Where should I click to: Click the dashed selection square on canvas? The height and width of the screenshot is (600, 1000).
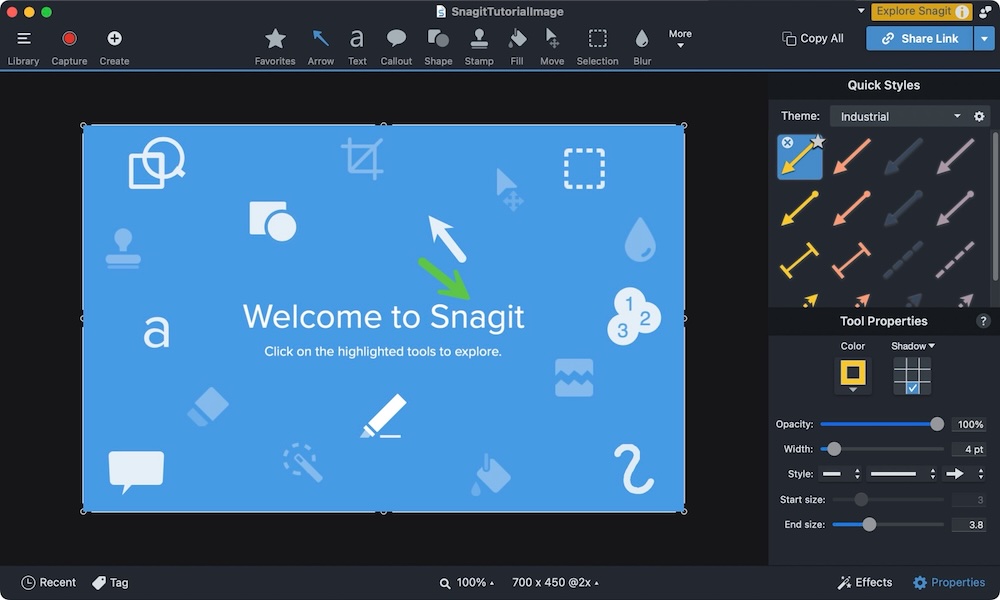click(x=585, y=168)
